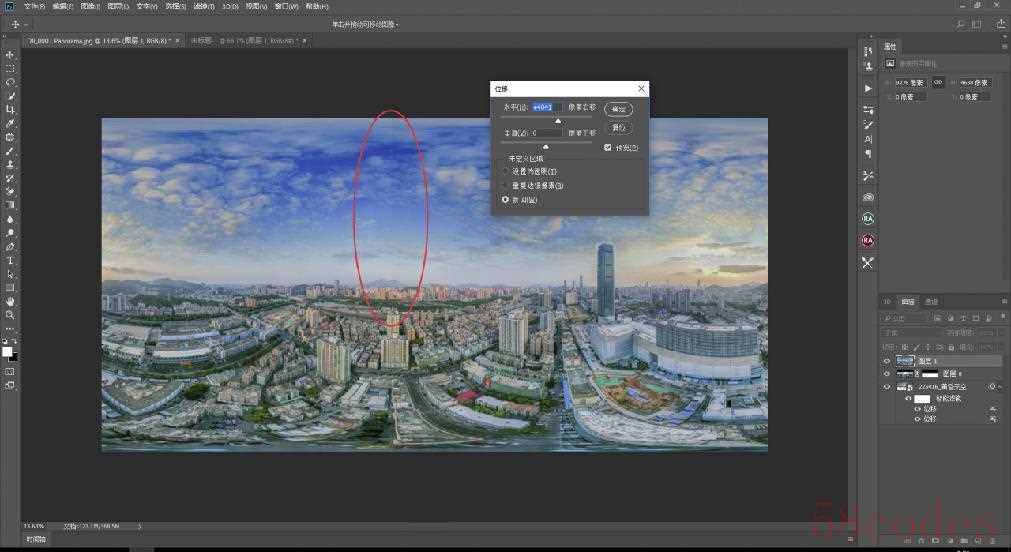
Task: Select the Eyedropper tool
Action: click(10, 123)
